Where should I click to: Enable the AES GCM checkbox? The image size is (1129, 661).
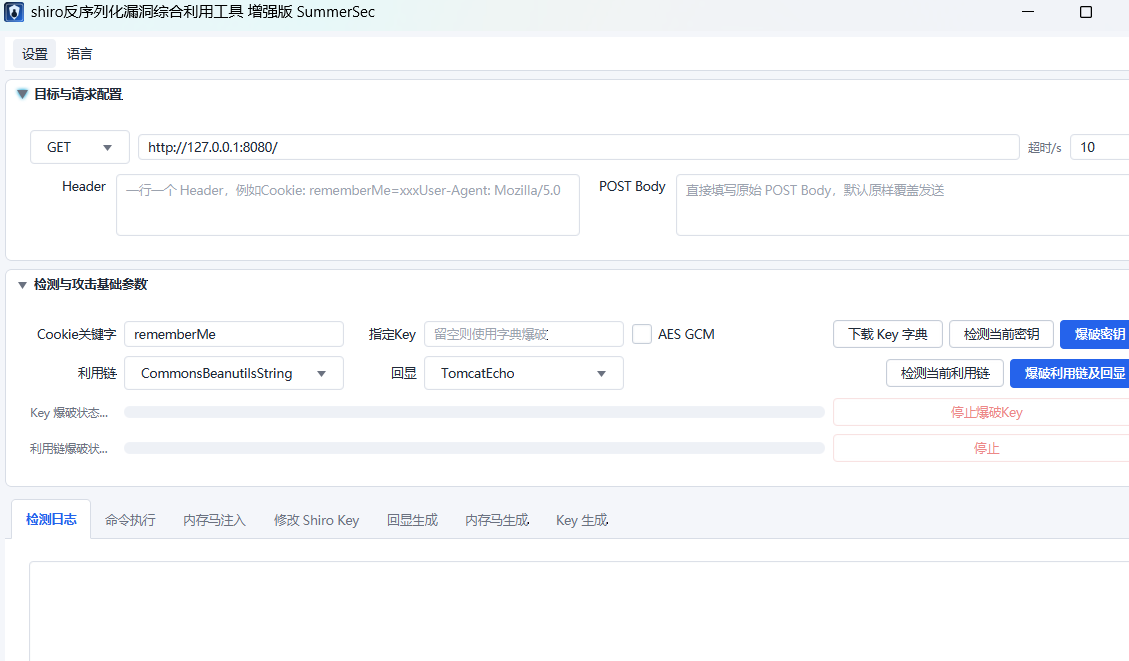(642, 334)
